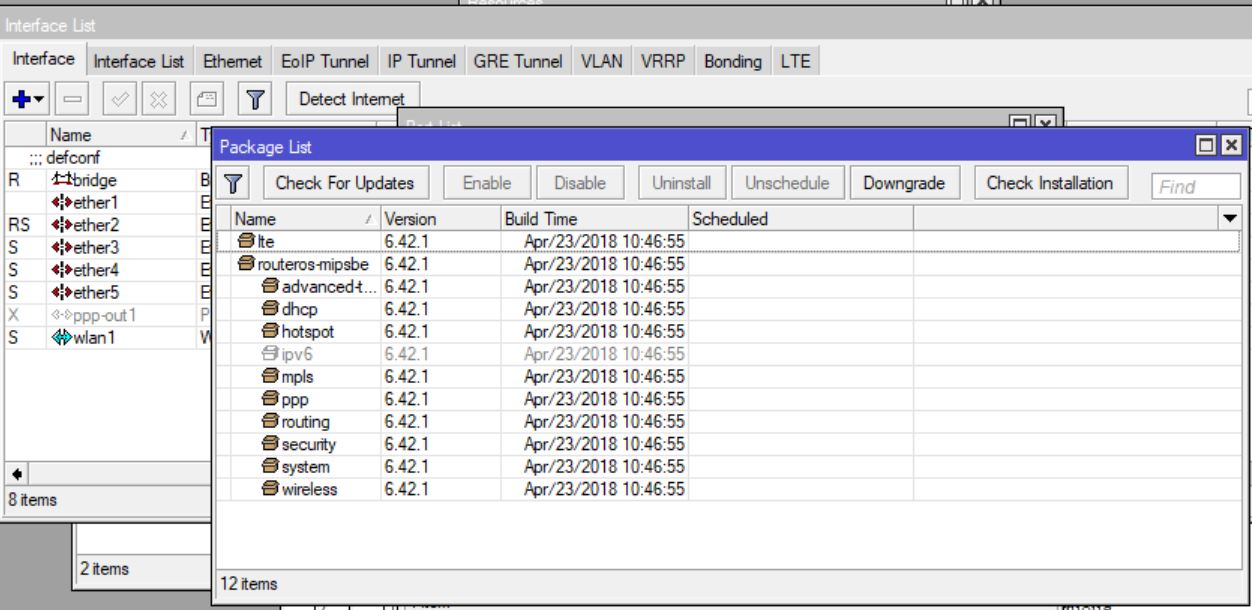Image resolution: width=1252 pixels, height=610 pixels.
Task: Open the Package List column selector dropdown arrow
Action: (1229, 218)
